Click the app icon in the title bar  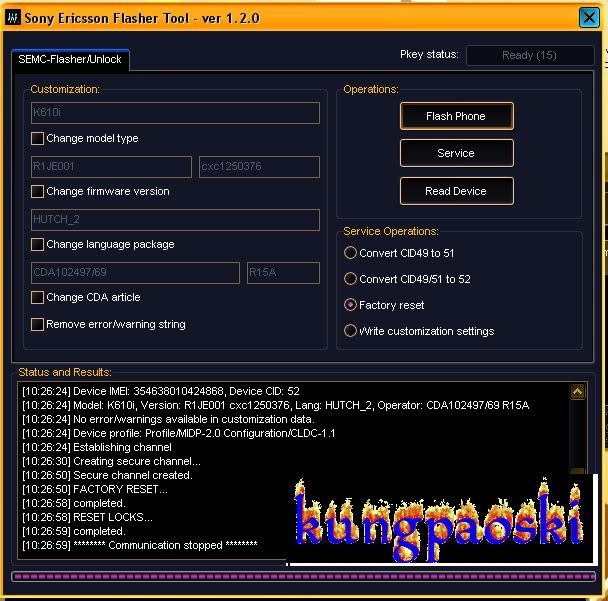click(x=13, y=17)
